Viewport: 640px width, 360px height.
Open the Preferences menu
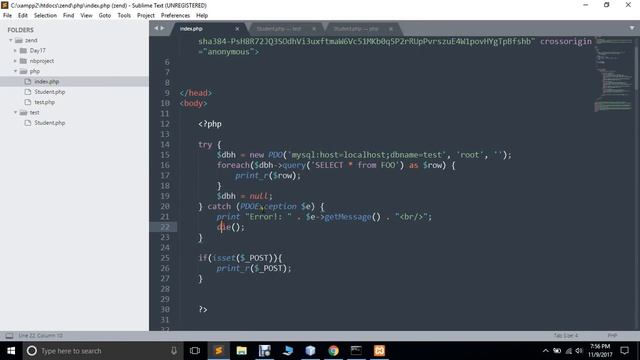[175, 16]
